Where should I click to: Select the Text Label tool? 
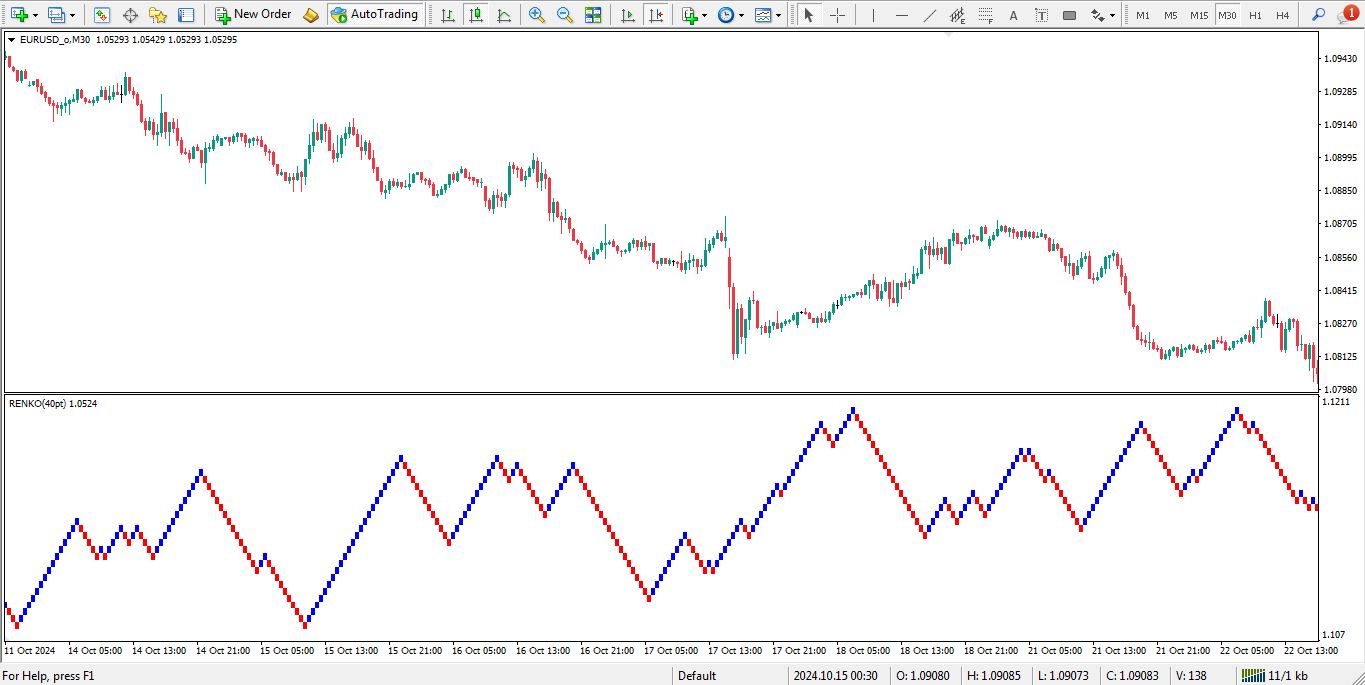pos(1042,15)
